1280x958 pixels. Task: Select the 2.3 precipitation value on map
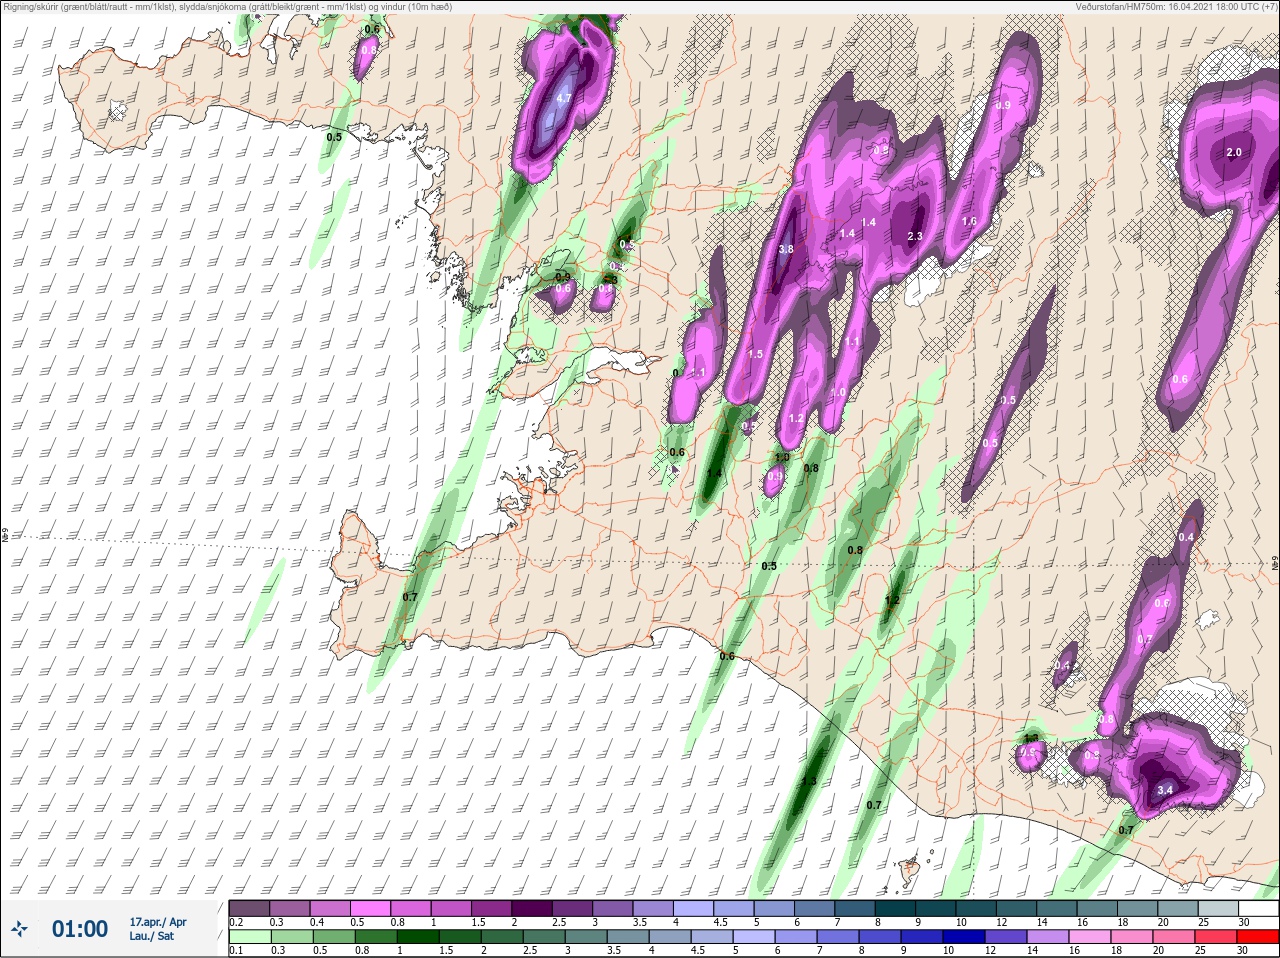coord(914,236)
